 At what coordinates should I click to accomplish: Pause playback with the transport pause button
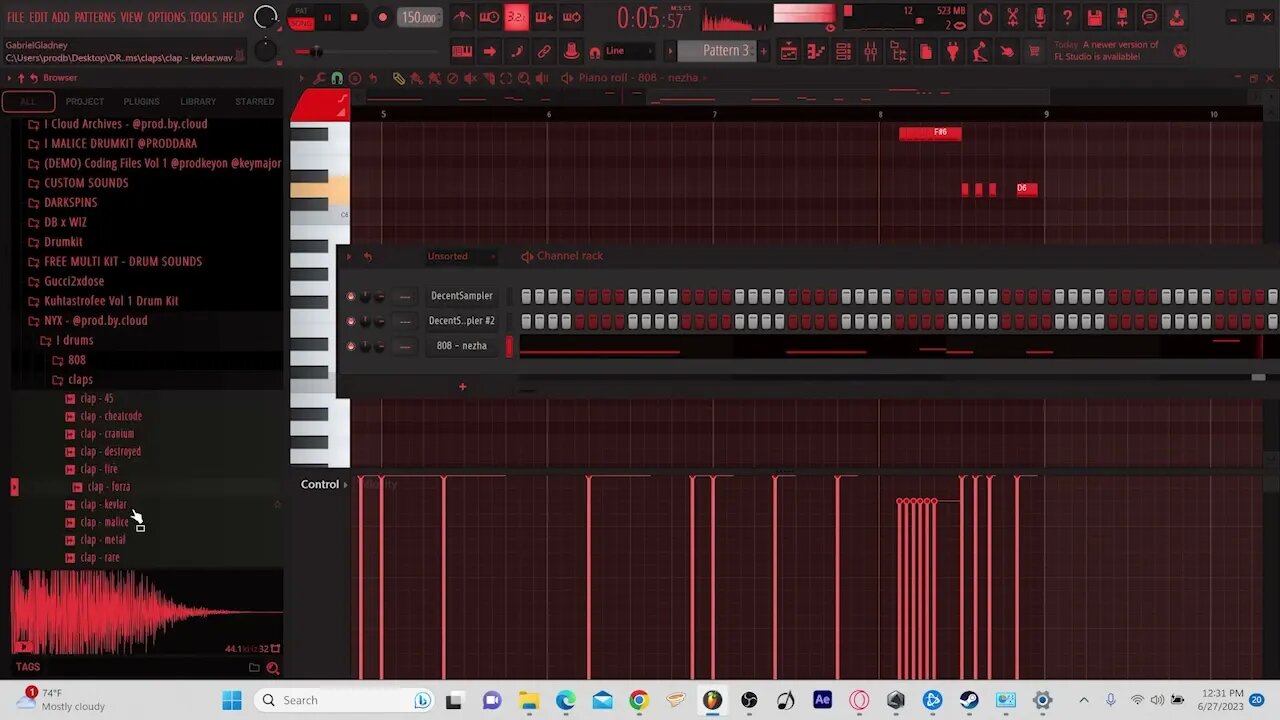327,17
